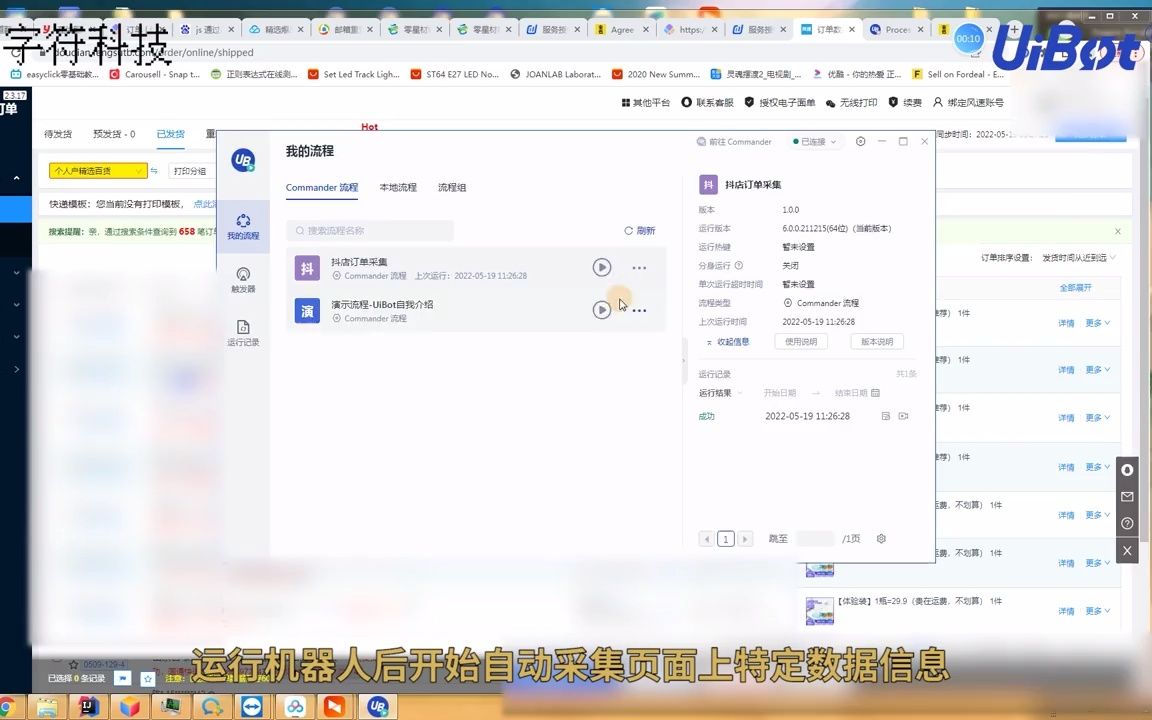
Task: Click the 使用说明 button
Action: pos(800,341)
